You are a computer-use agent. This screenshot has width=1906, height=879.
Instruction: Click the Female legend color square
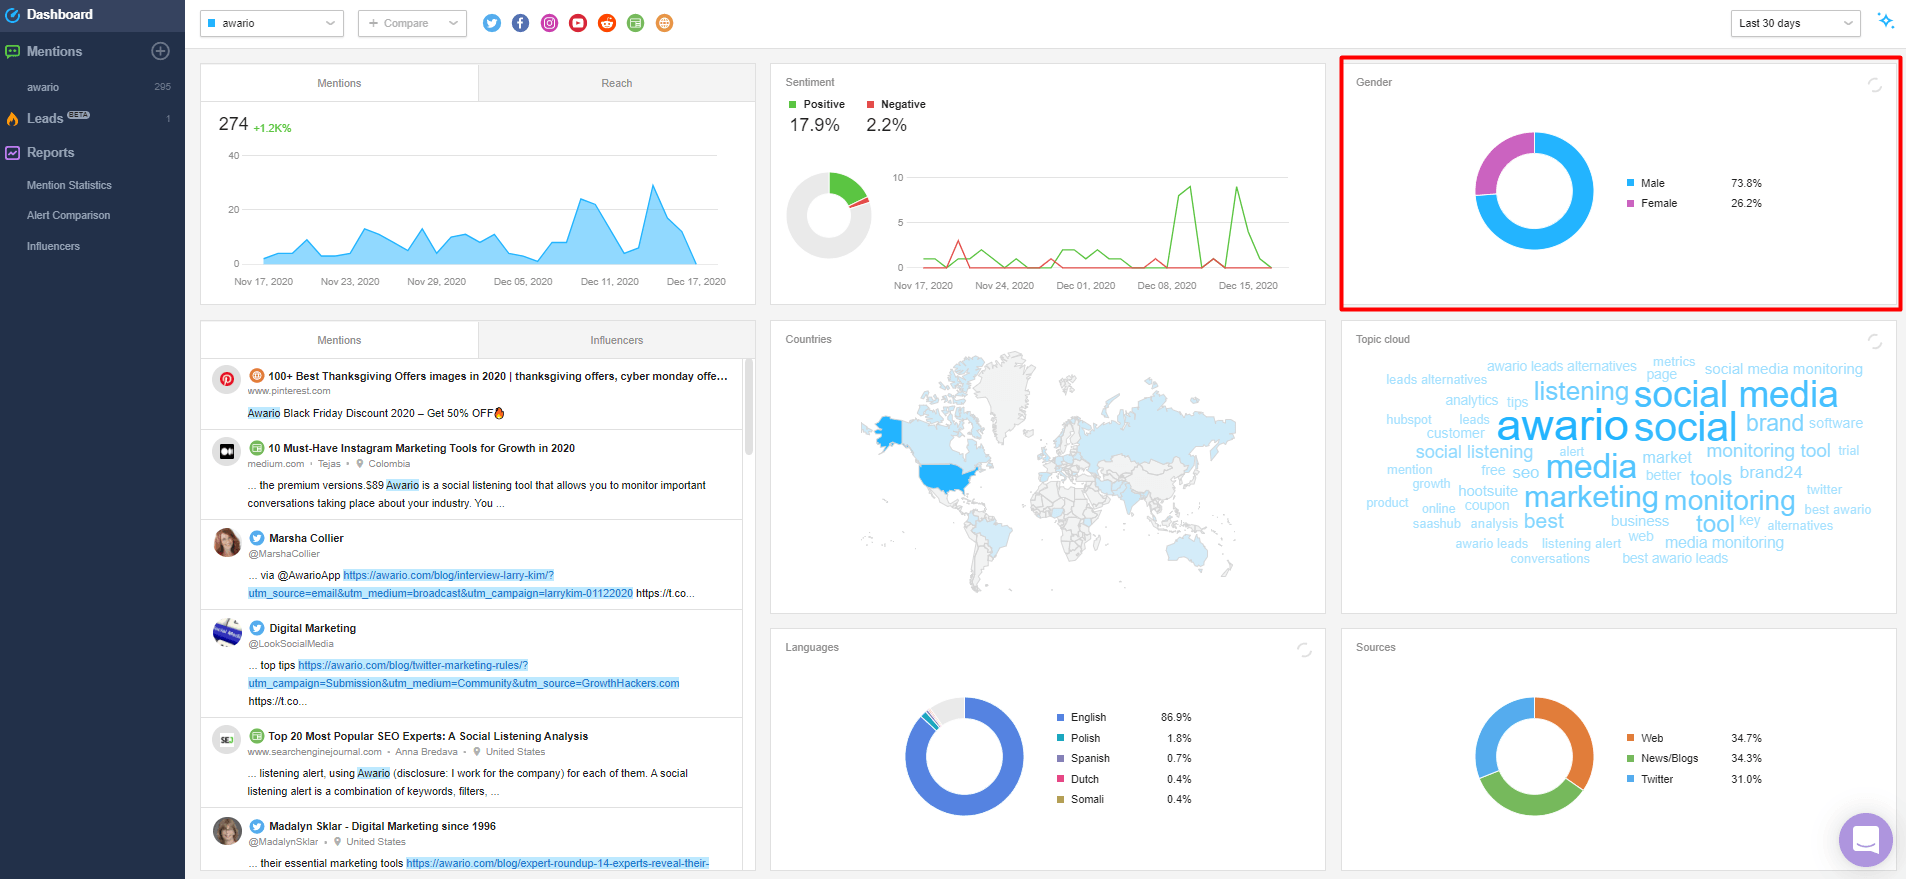(1630, 203)
